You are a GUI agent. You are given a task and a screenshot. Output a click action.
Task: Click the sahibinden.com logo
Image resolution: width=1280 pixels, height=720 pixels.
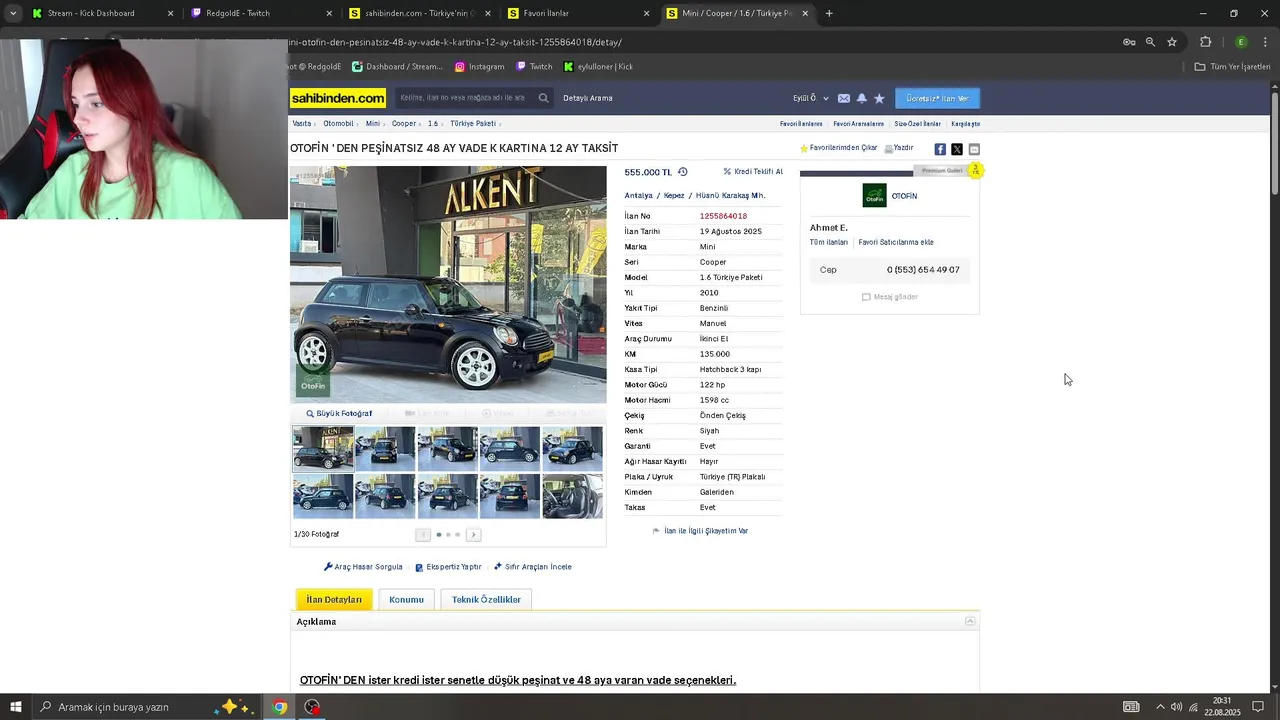(338, 98)
